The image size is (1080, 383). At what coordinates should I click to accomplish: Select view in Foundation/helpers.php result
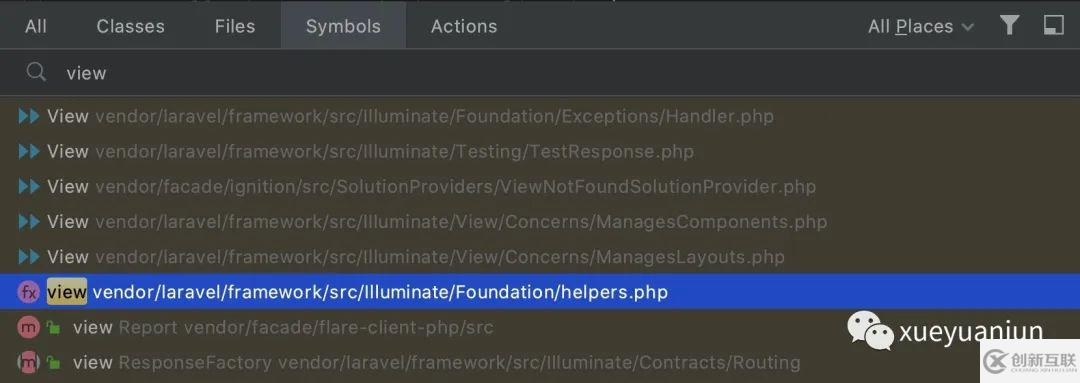pos(540,292)
